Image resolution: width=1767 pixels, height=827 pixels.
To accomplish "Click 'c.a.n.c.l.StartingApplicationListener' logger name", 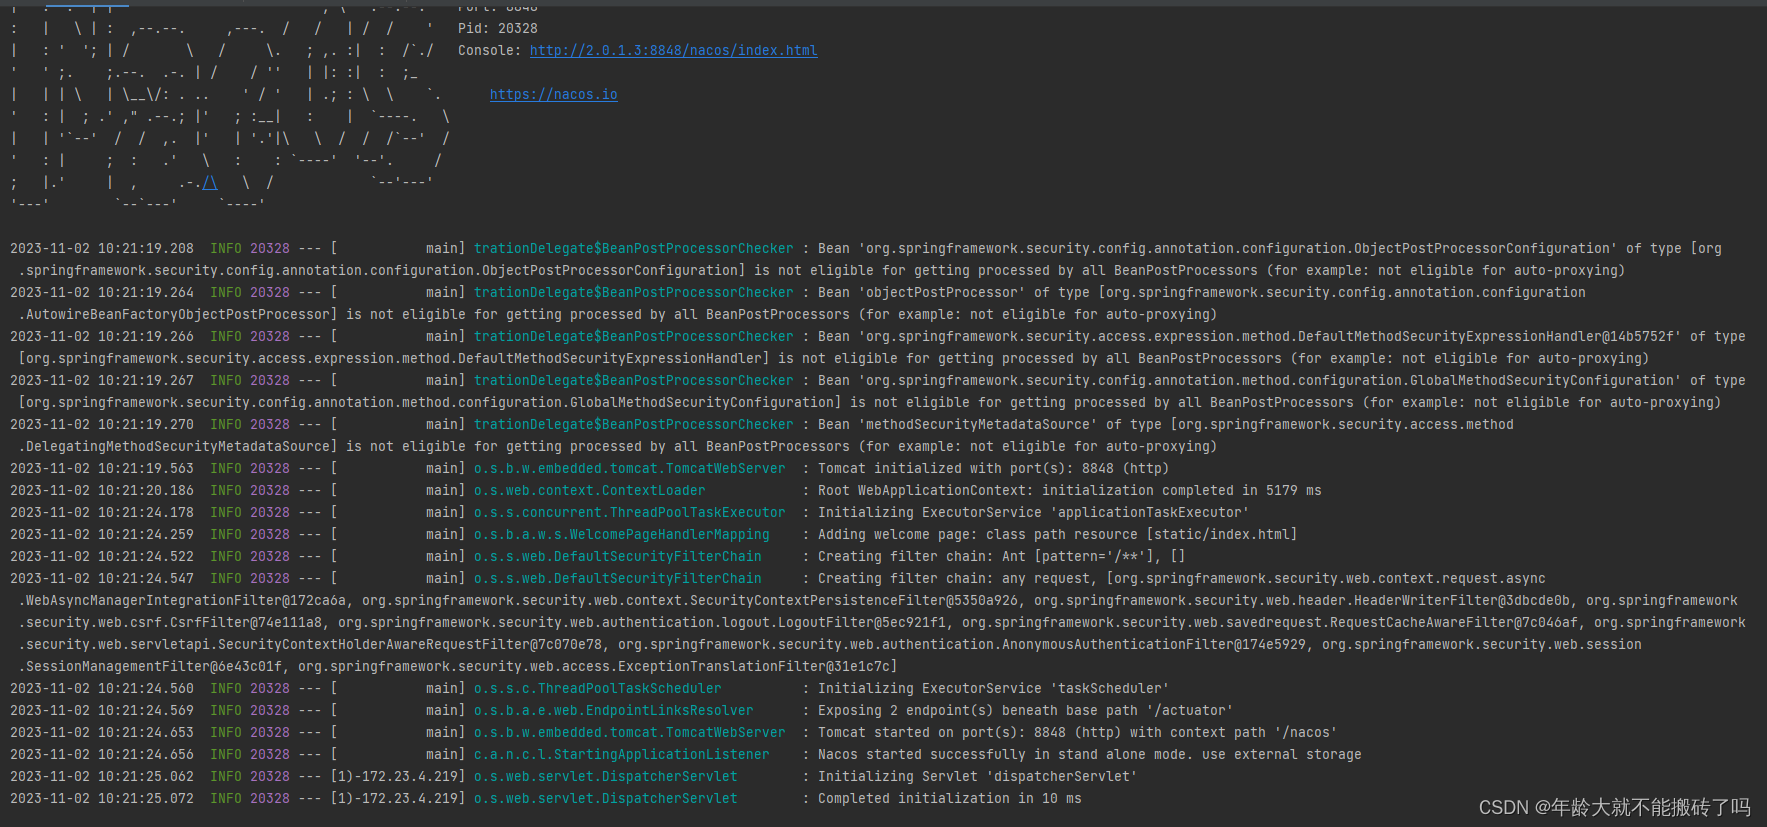I will point(621,754).
